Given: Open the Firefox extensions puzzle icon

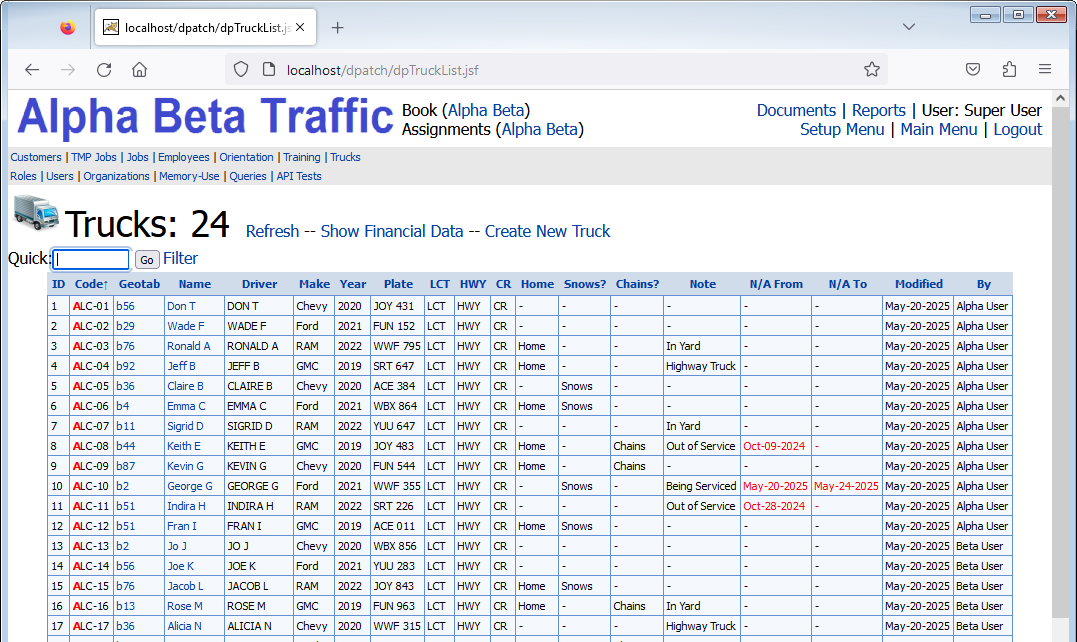Looking at the screenshot, I should click(1008, 69).
